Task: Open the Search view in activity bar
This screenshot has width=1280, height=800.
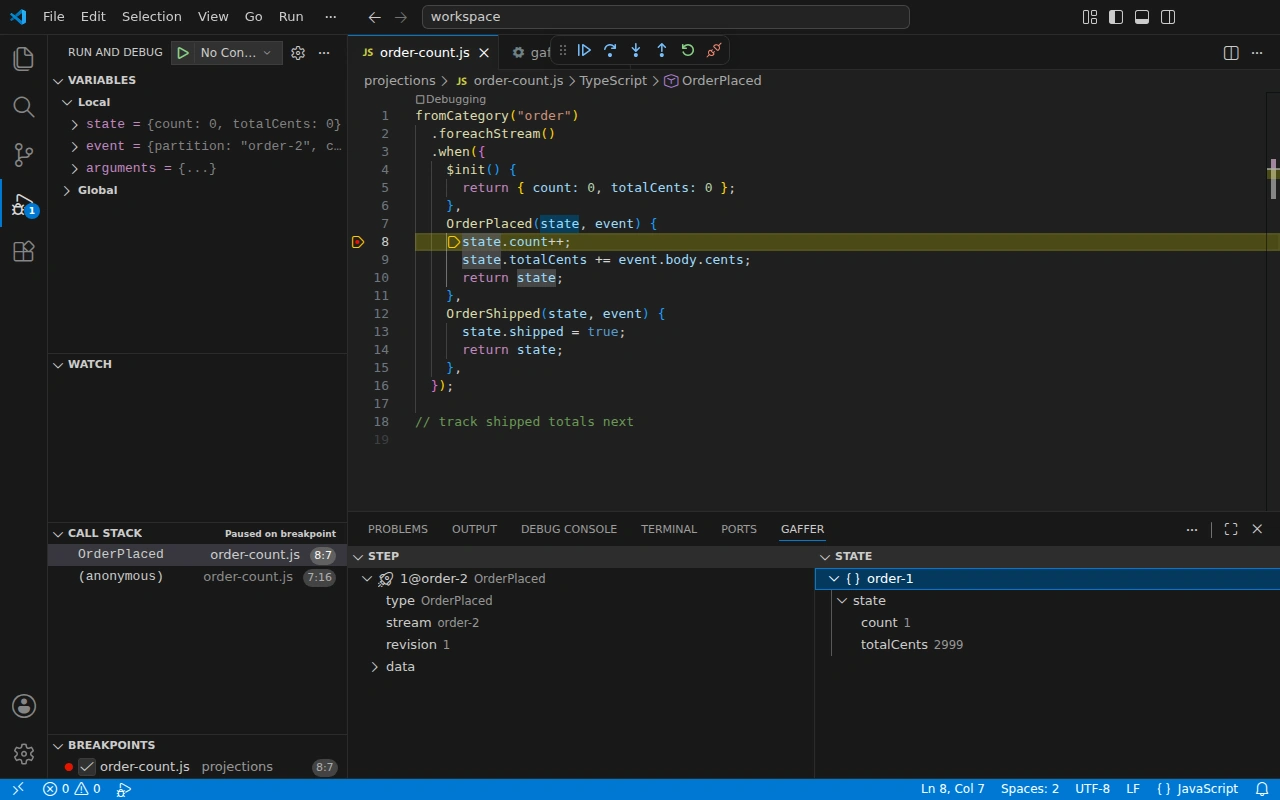Action: tap(24, 106)
